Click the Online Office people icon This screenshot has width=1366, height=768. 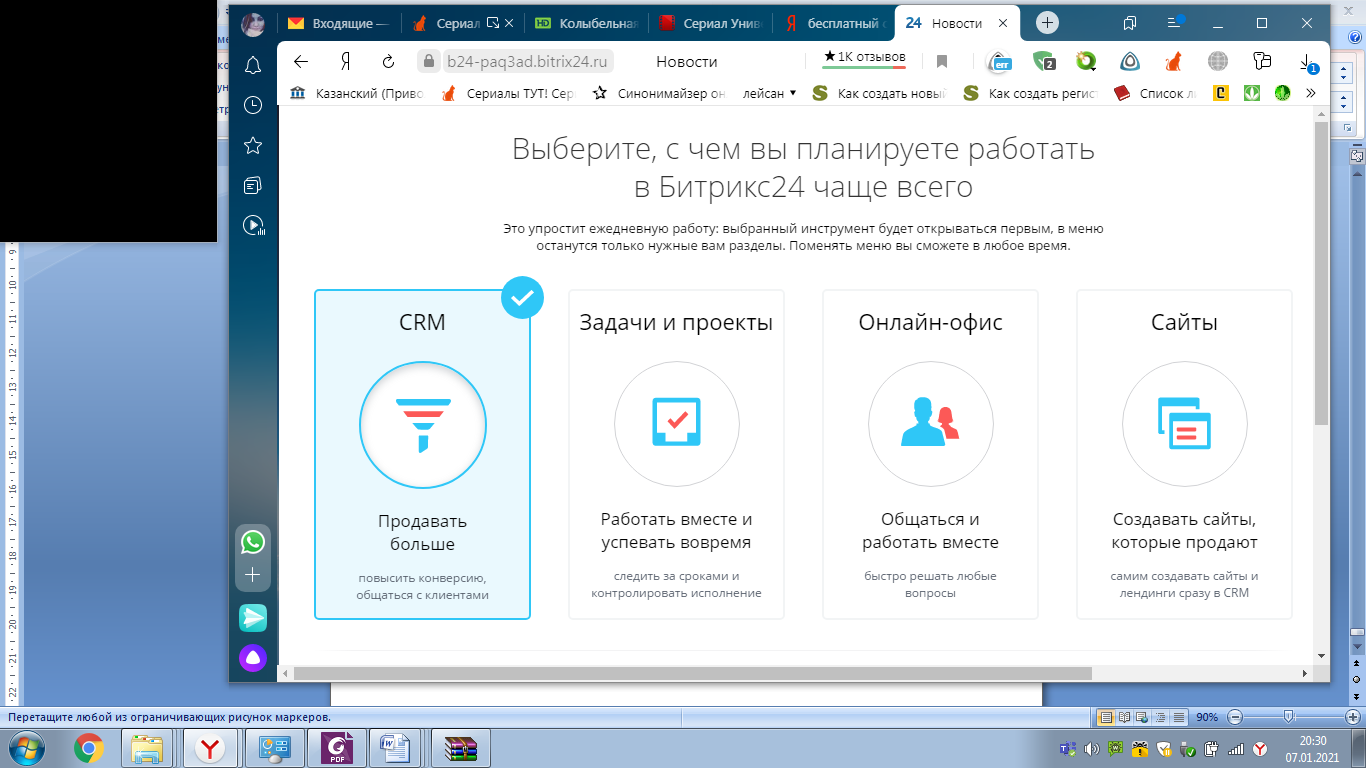931,424
